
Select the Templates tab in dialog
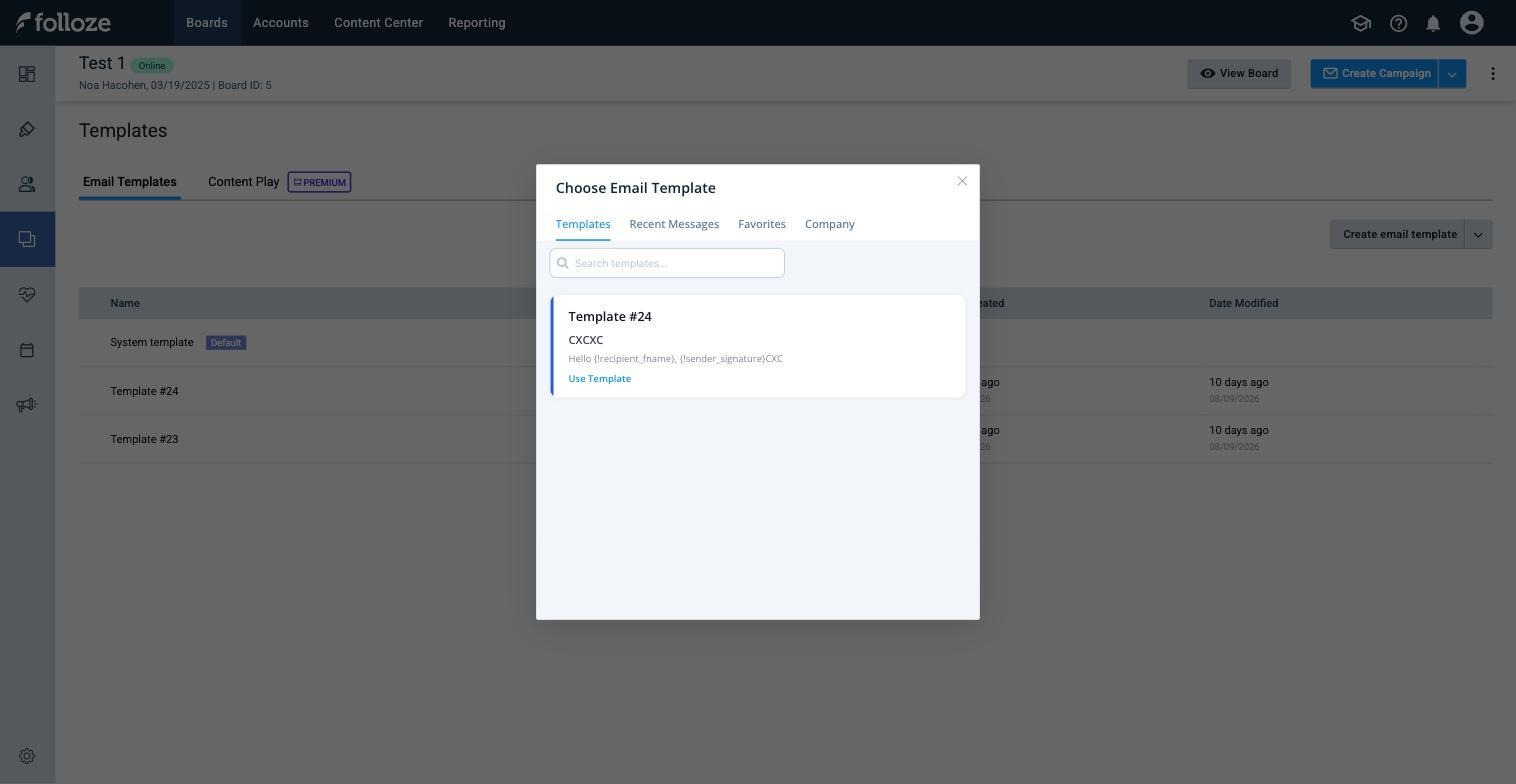coord(583,224)
